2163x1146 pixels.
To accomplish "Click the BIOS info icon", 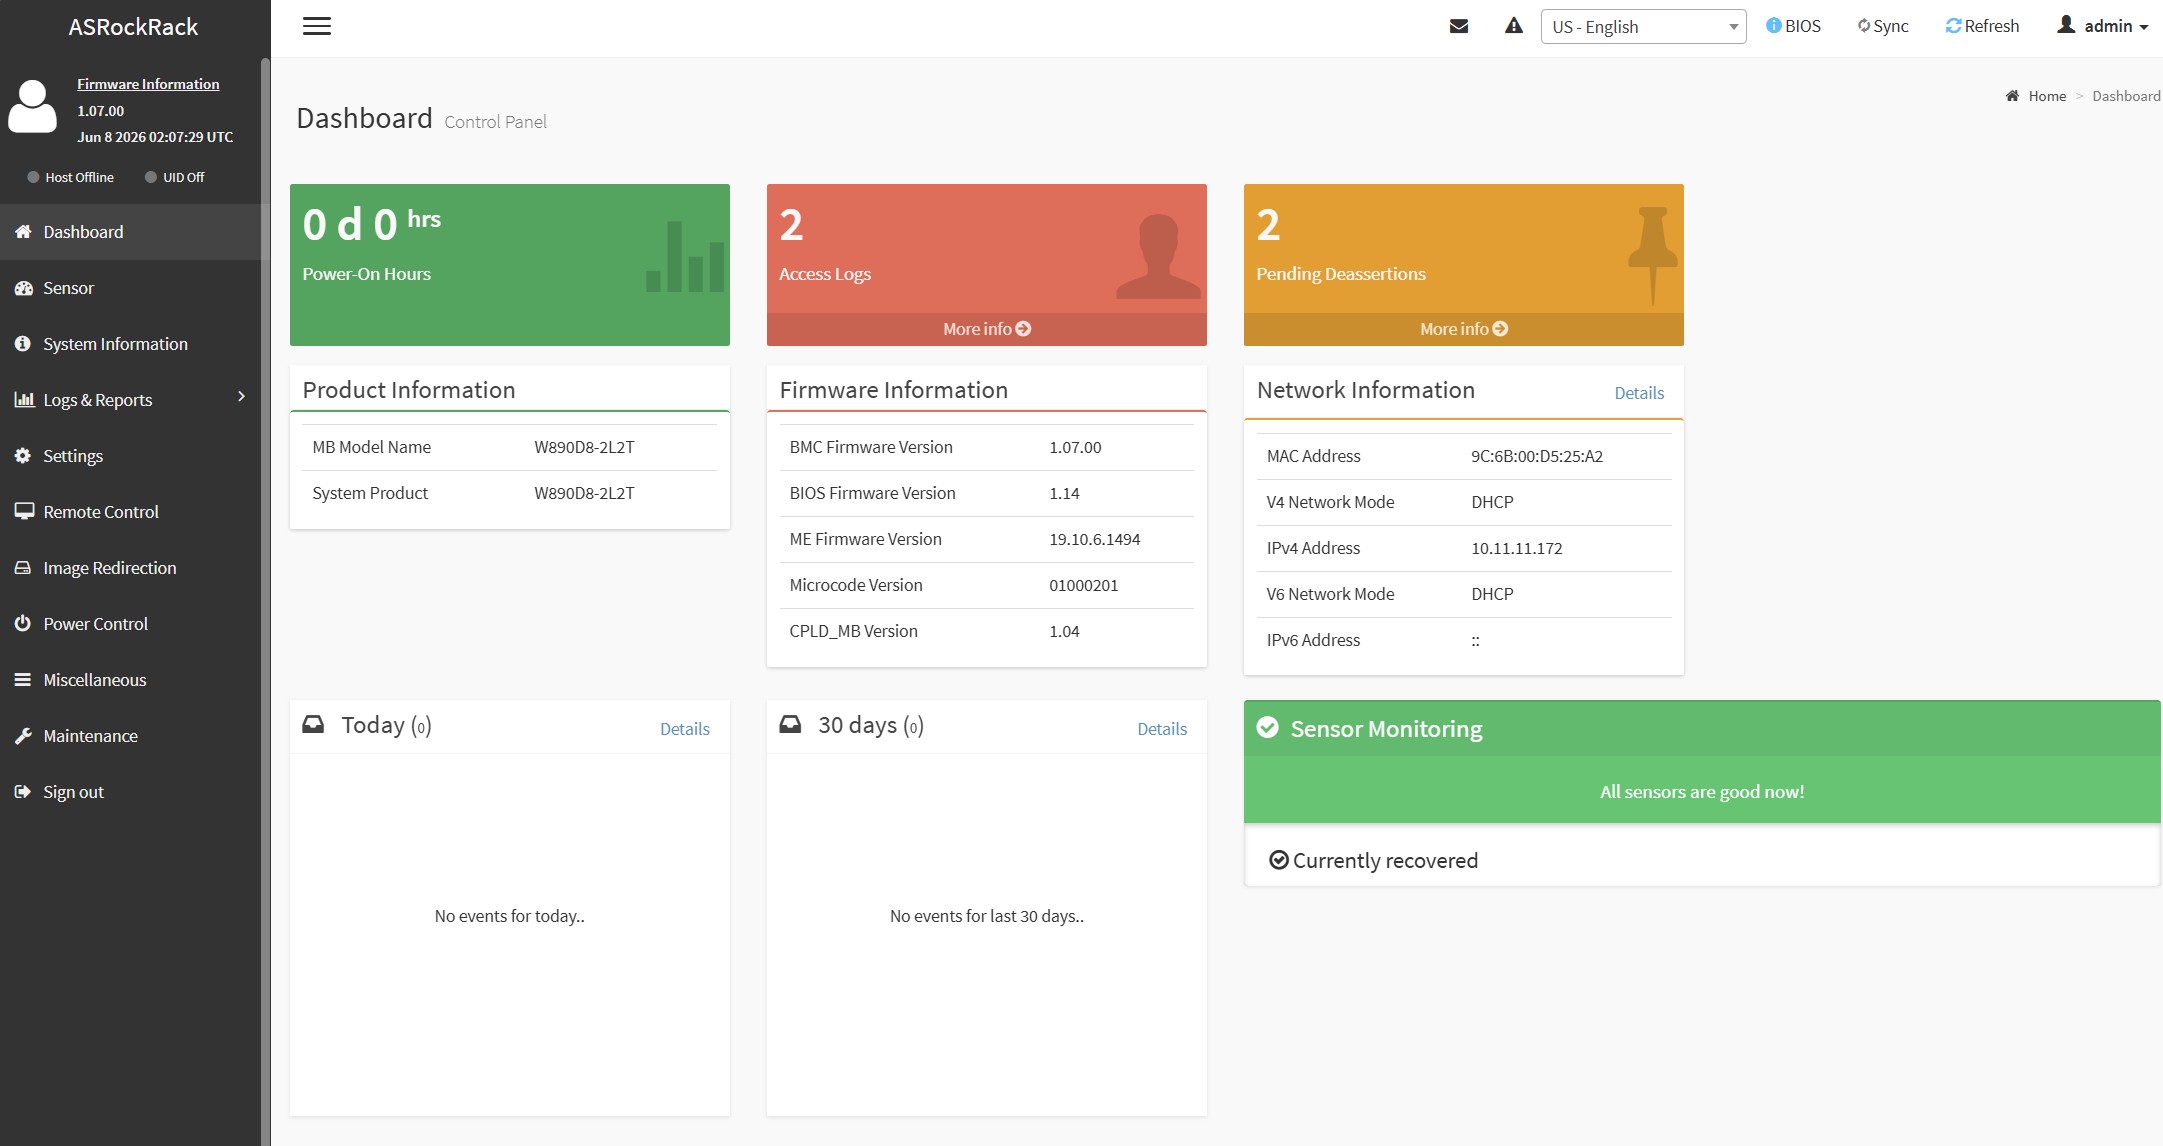I will point(1774,26).
